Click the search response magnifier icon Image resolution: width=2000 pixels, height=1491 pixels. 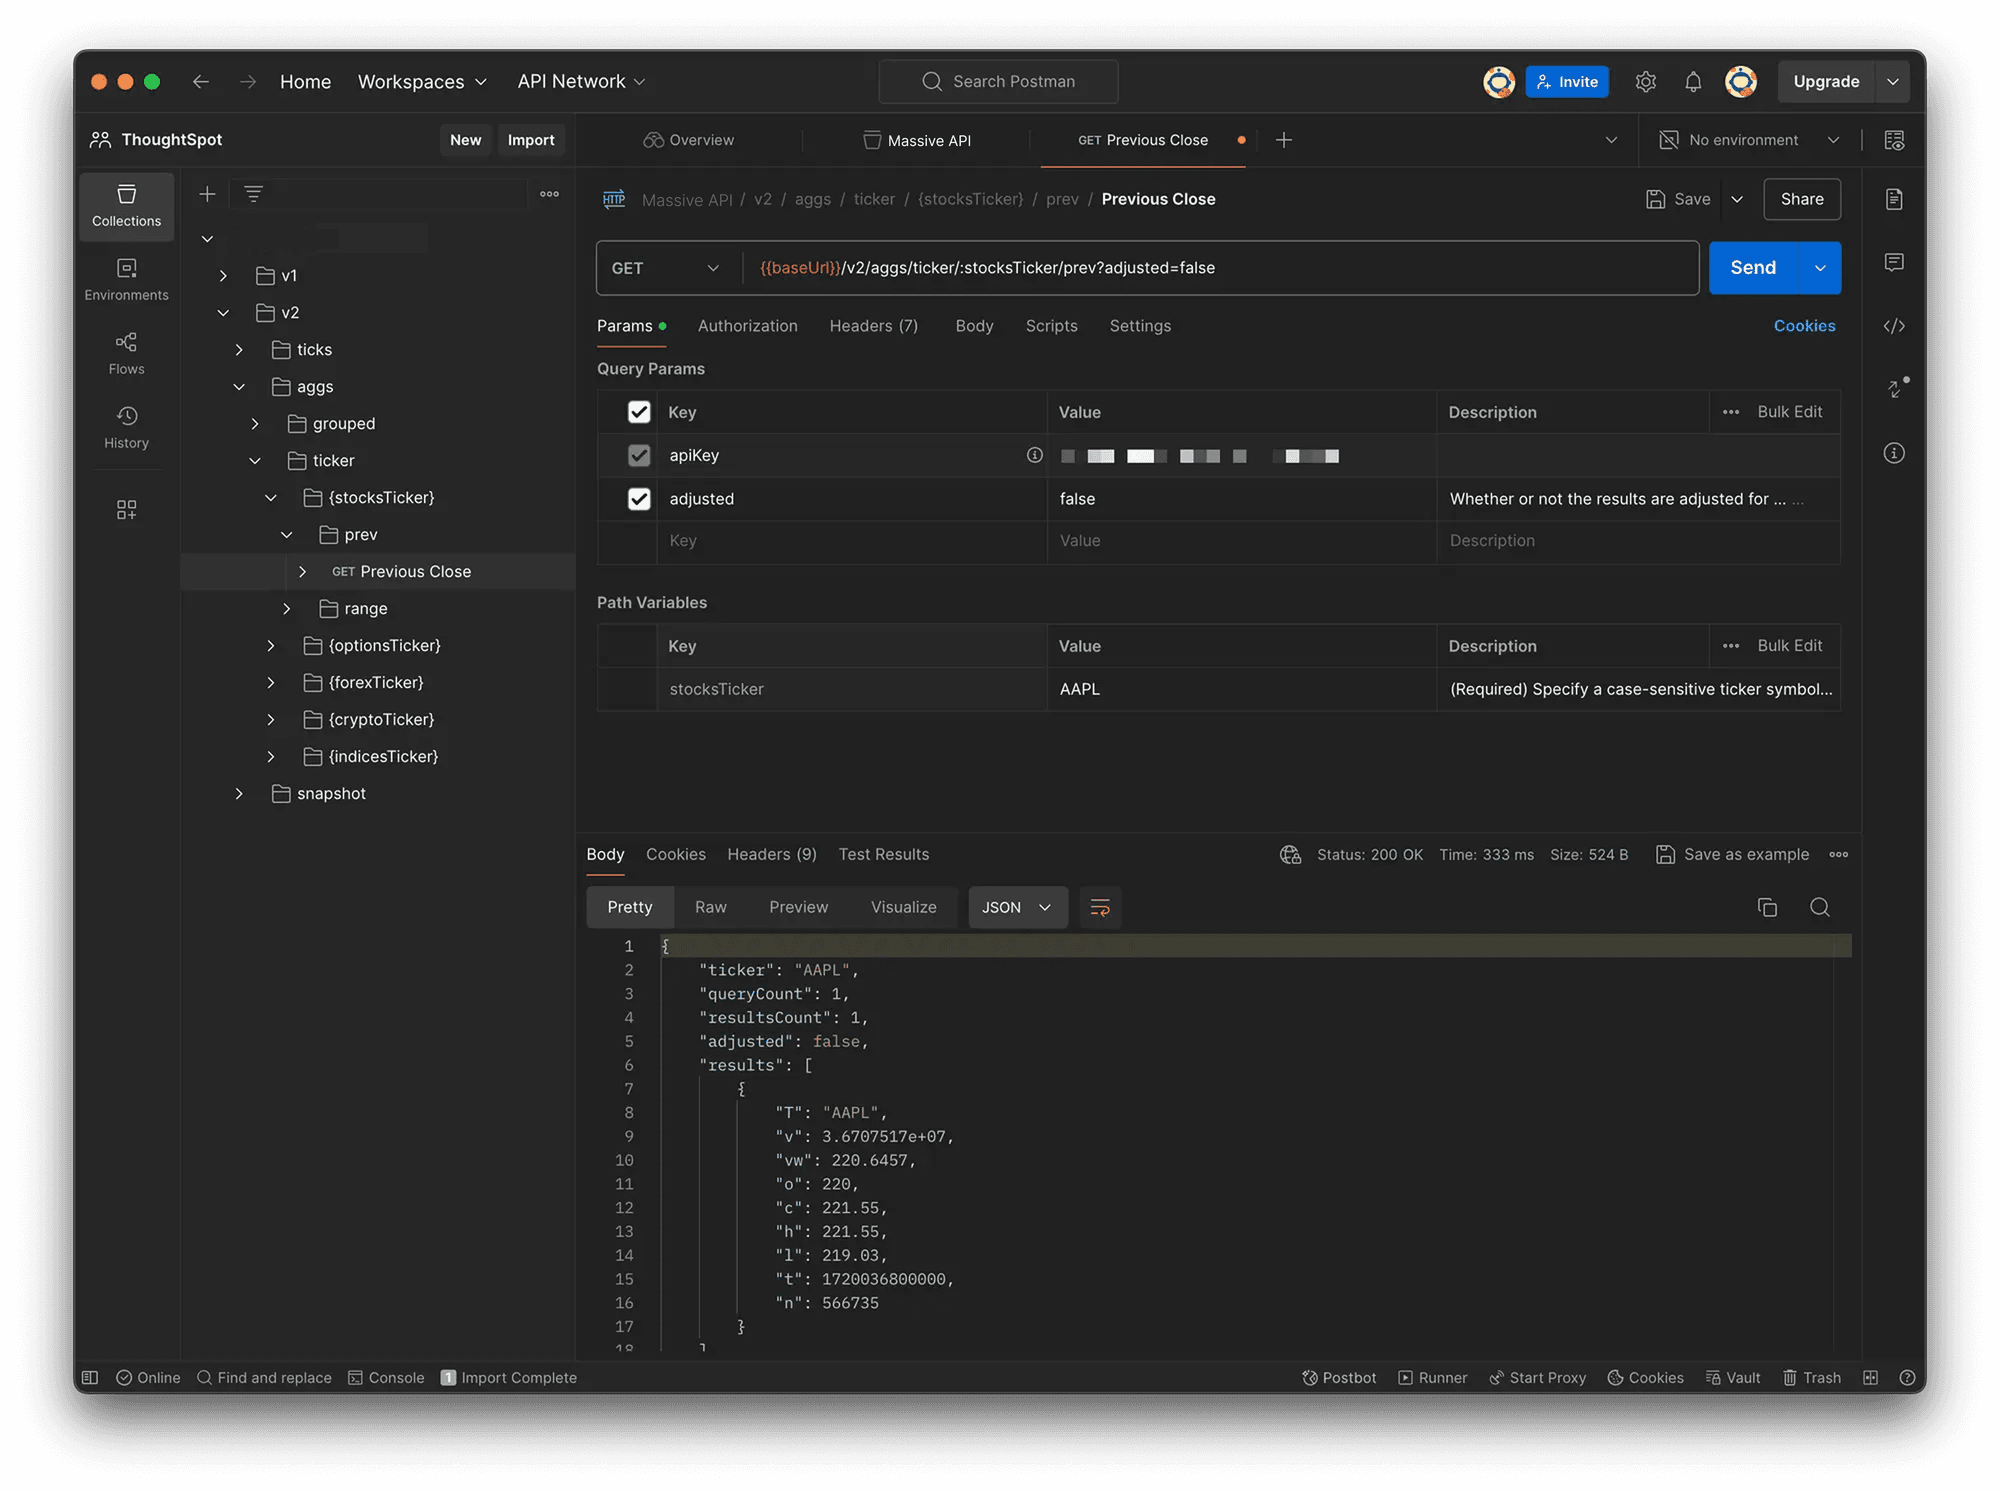pos(1819,907)
